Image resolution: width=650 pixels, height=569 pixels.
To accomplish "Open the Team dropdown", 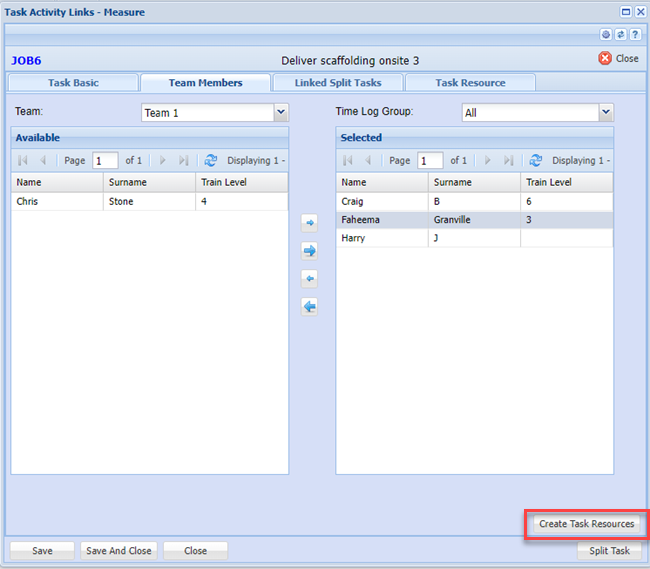I will pyautogui.click(x=280, y=113).
